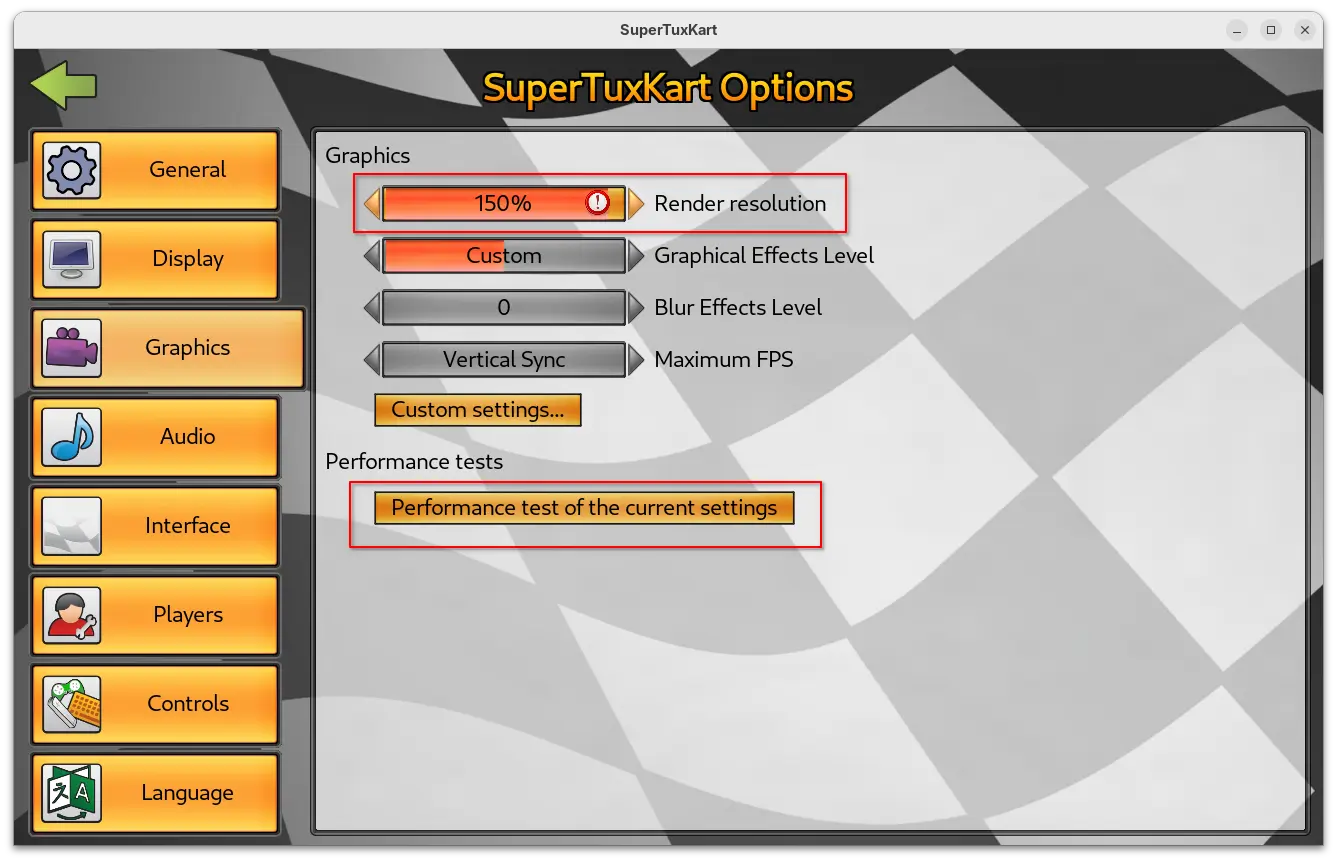Open Custom settings dialog
The image size is (1337, 862).
(x=477, y=410)
